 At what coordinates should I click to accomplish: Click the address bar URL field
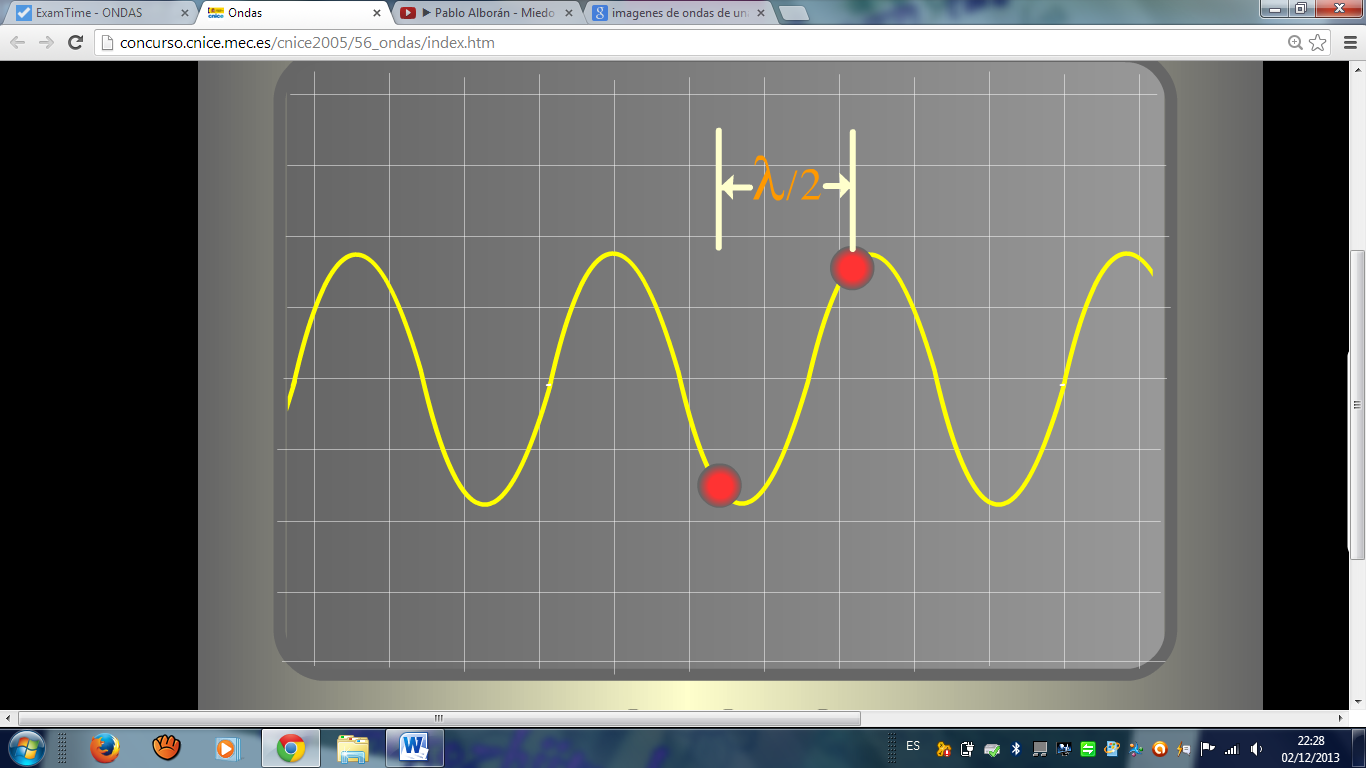click(x=690, y=42)
